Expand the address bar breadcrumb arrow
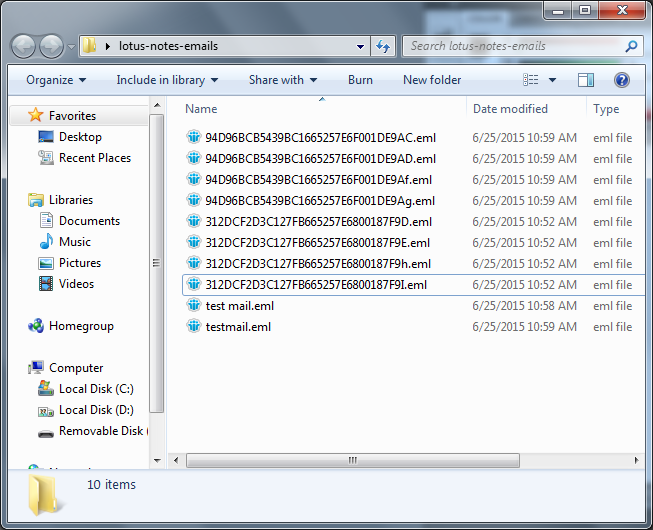 [x=108, y=46]
